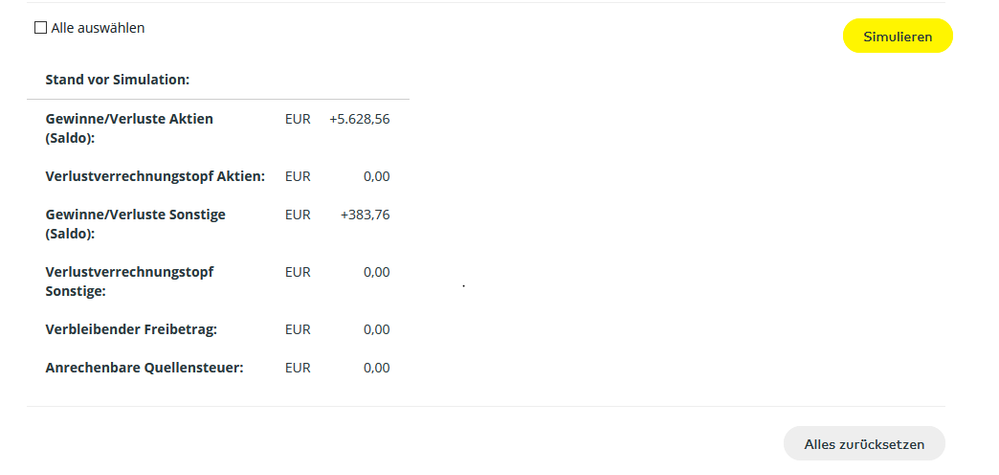
Task: Click EUR in the Anrechenbare Quellensteuer row
Action: click(298, 367)
